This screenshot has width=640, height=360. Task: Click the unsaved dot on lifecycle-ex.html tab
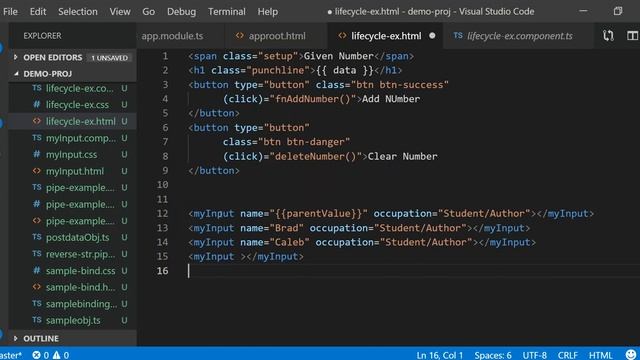tap(432, 36)
